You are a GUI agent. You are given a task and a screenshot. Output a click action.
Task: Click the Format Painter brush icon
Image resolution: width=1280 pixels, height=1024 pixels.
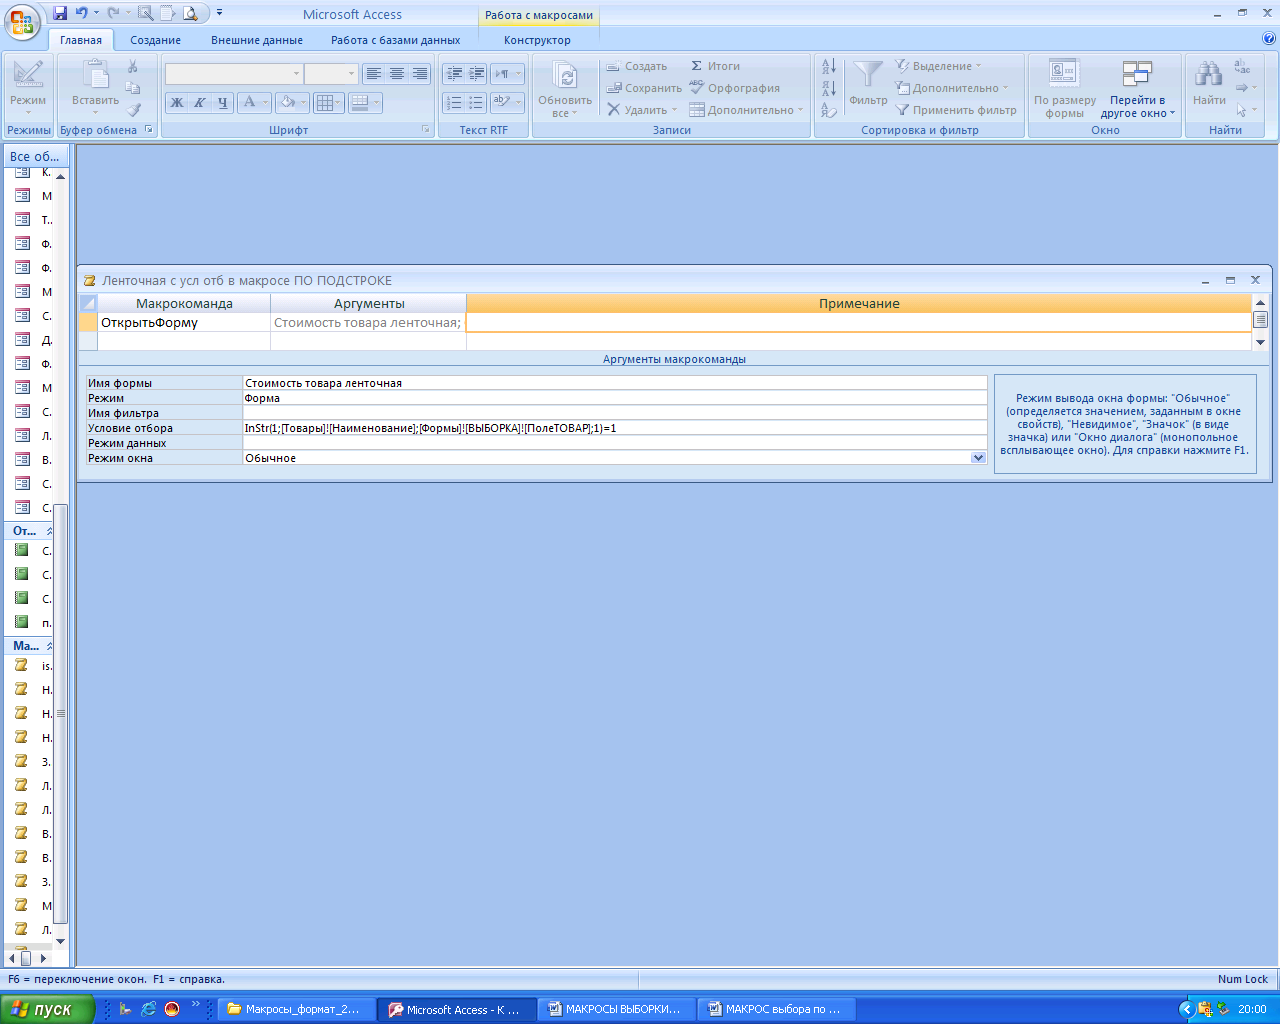pos(133,110)
